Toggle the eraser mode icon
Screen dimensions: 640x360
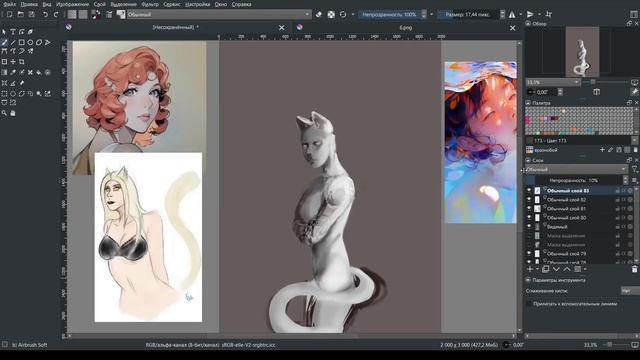(319, 15)
